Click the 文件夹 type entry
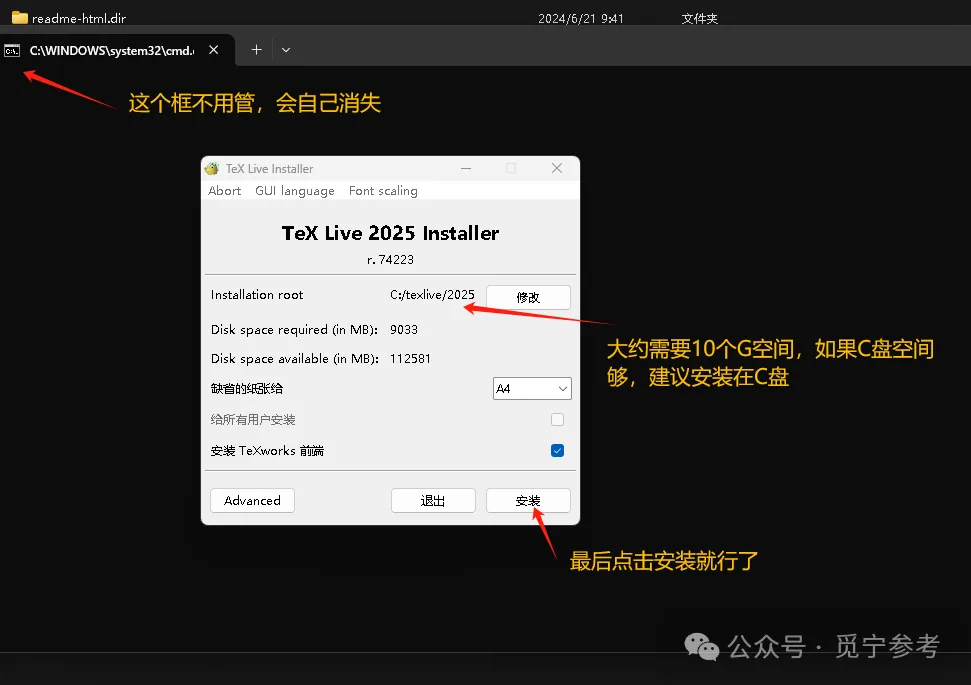The height and width of the screenshot is (685, 971). tap(700, 19)
